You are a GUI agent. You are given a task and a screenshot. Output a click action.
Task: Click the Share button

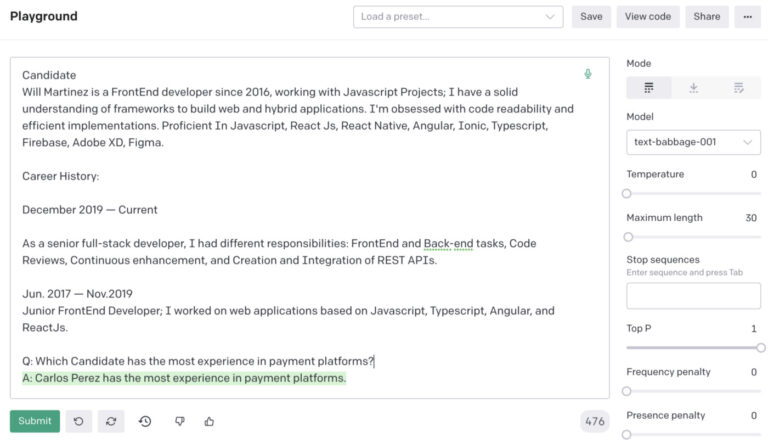click(x=707, y=17)
